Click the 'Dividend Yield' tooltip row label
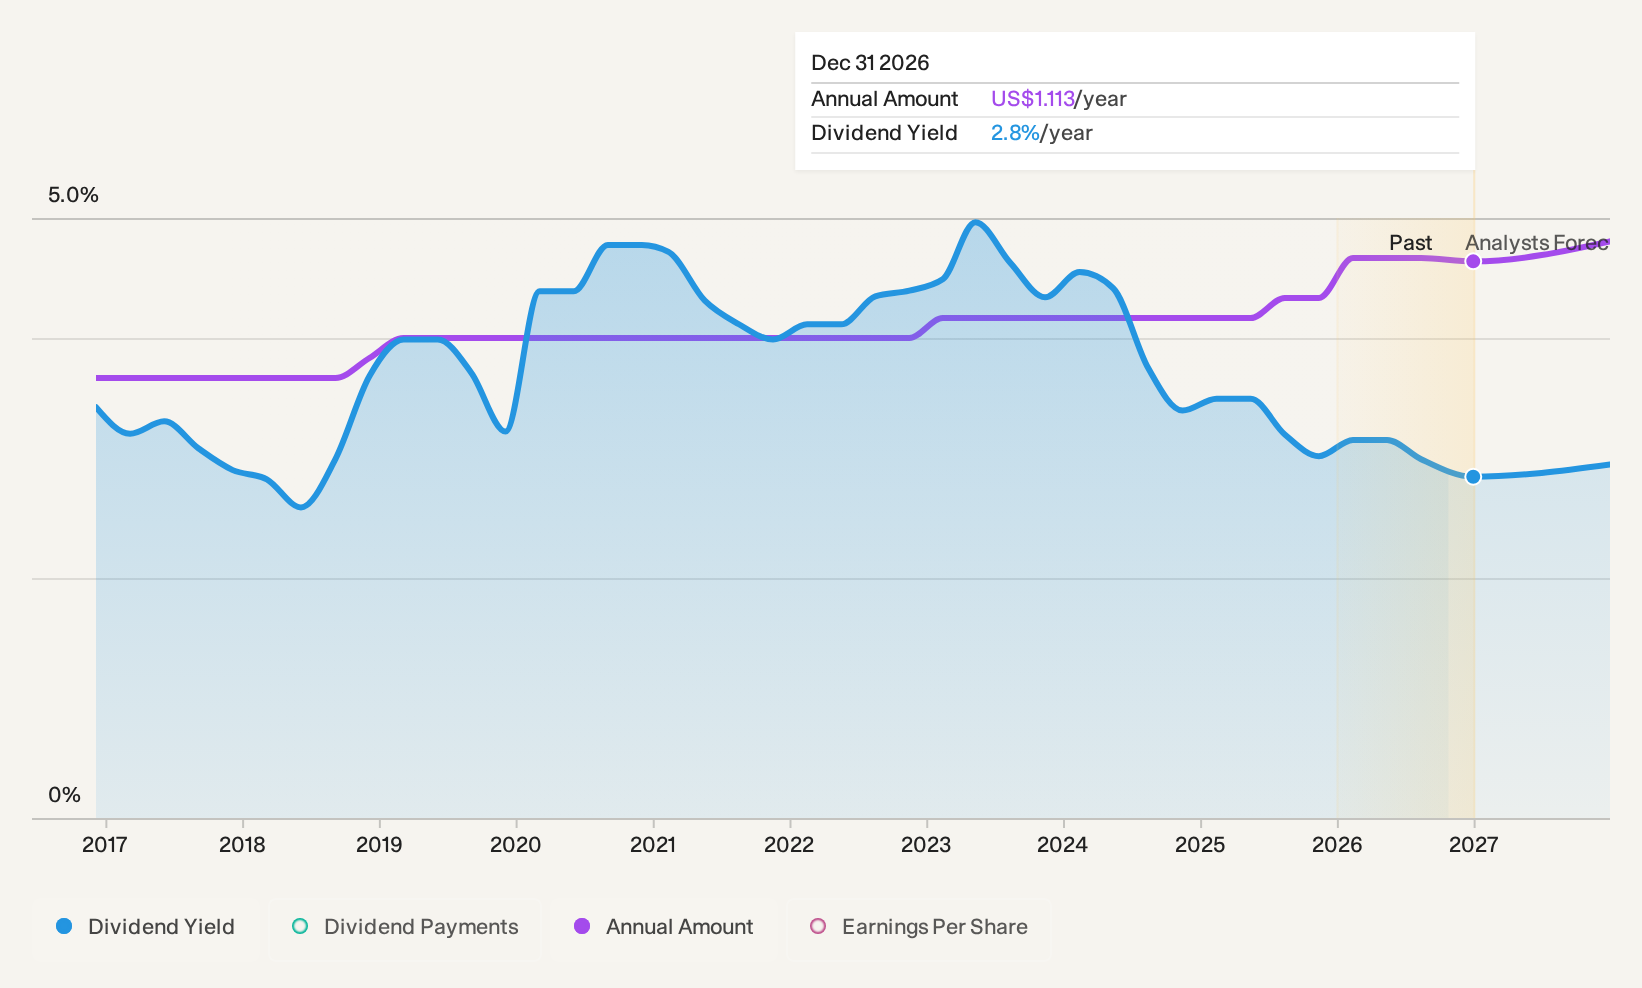This screenshot has width=1642, height=988. point(885,133)
